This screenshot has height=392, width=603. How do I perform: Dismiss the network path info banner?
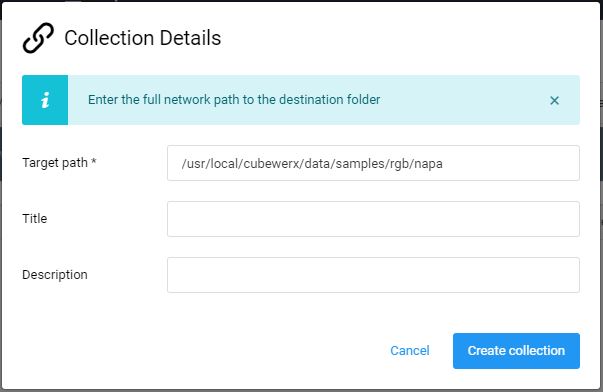(554, 100)
